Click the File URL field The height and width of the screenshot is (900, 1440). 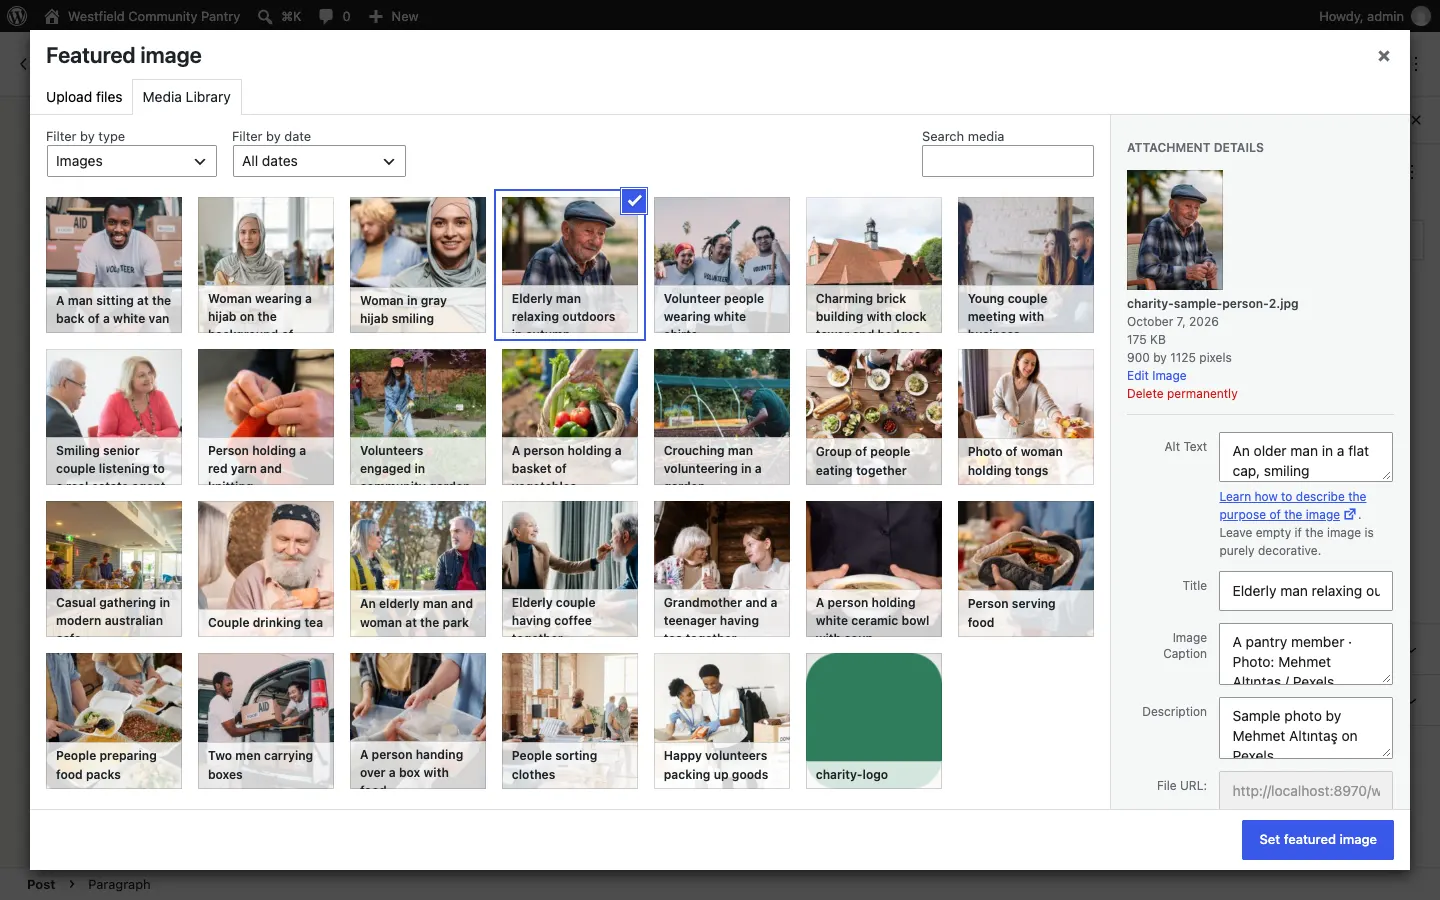coord(1306,791)
